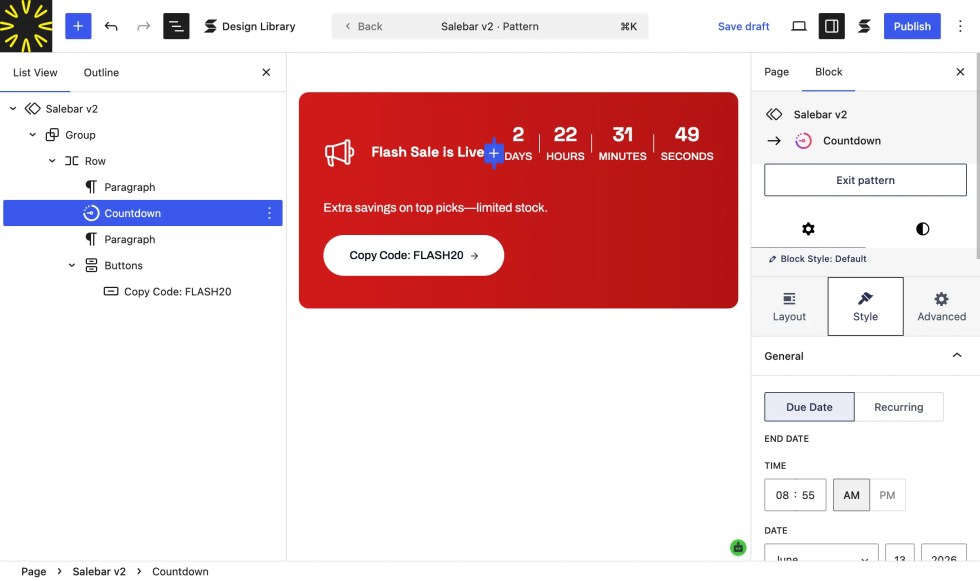Click the DAYS countdown digit
Screen dimensions: 980x581
click(518, 134)
